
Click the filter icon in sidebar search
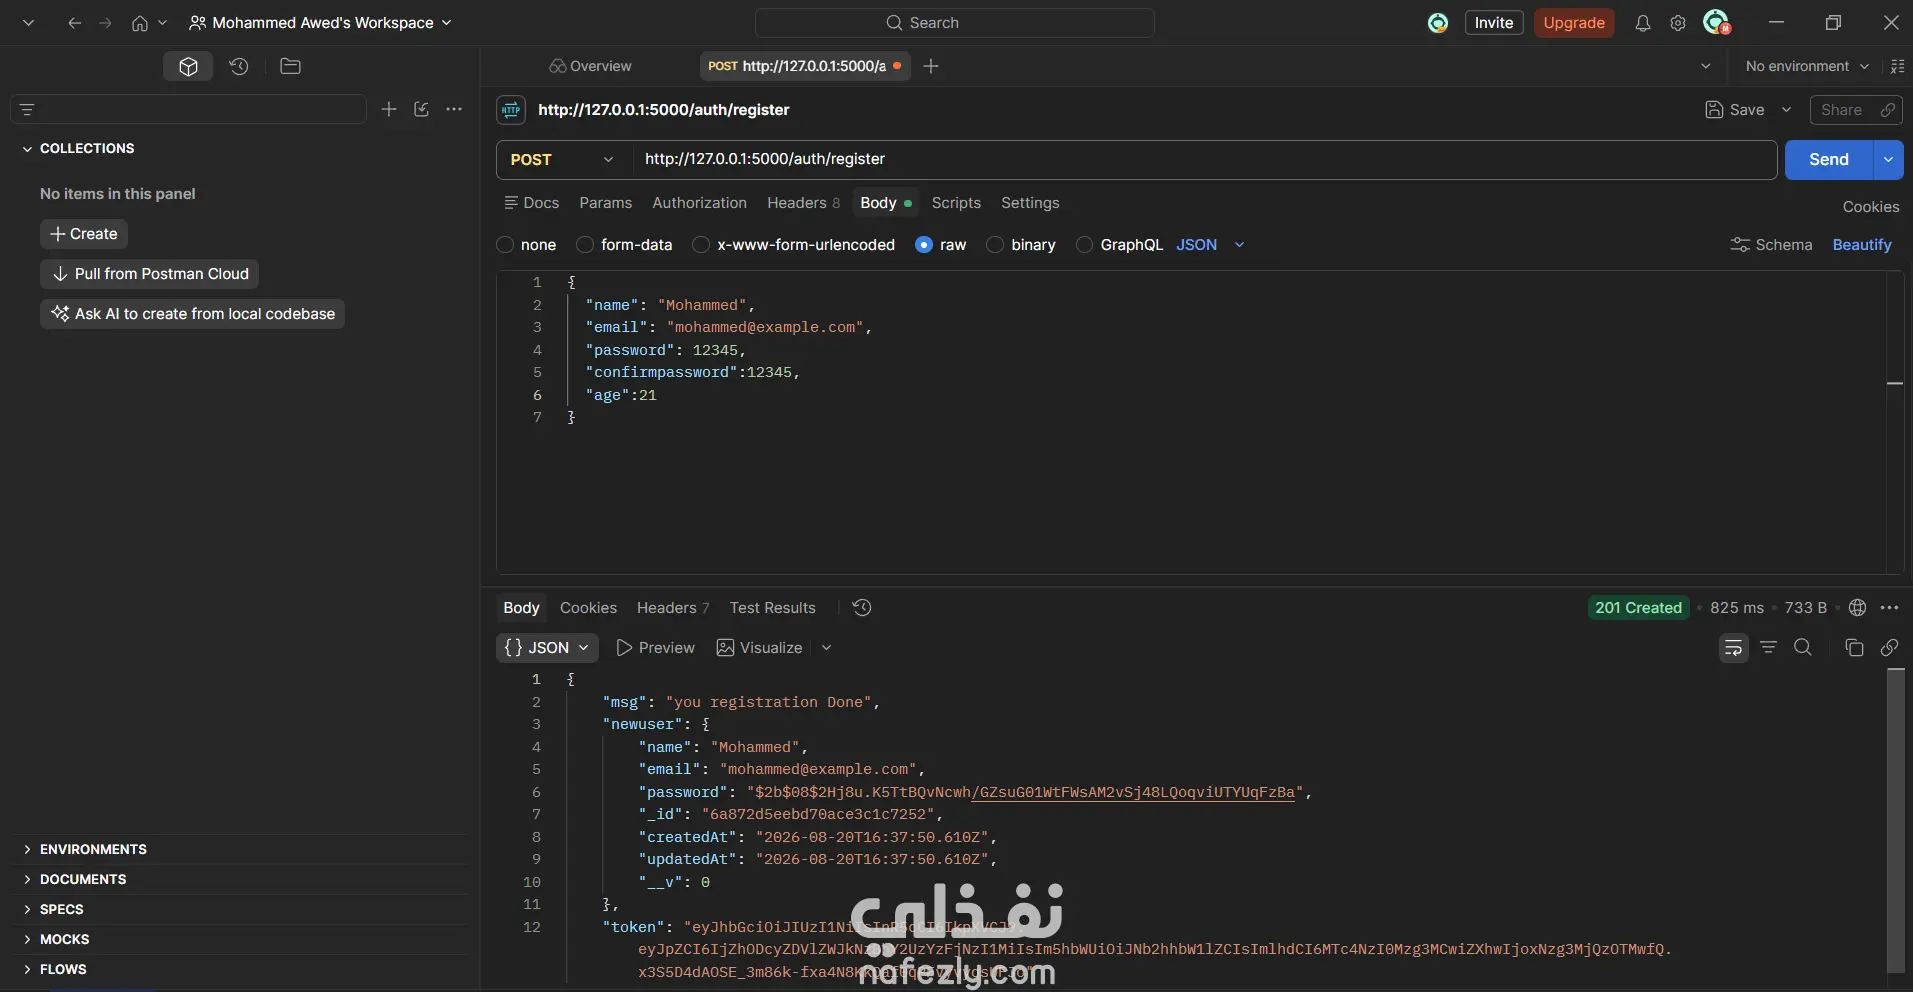(x=27, y=109)
